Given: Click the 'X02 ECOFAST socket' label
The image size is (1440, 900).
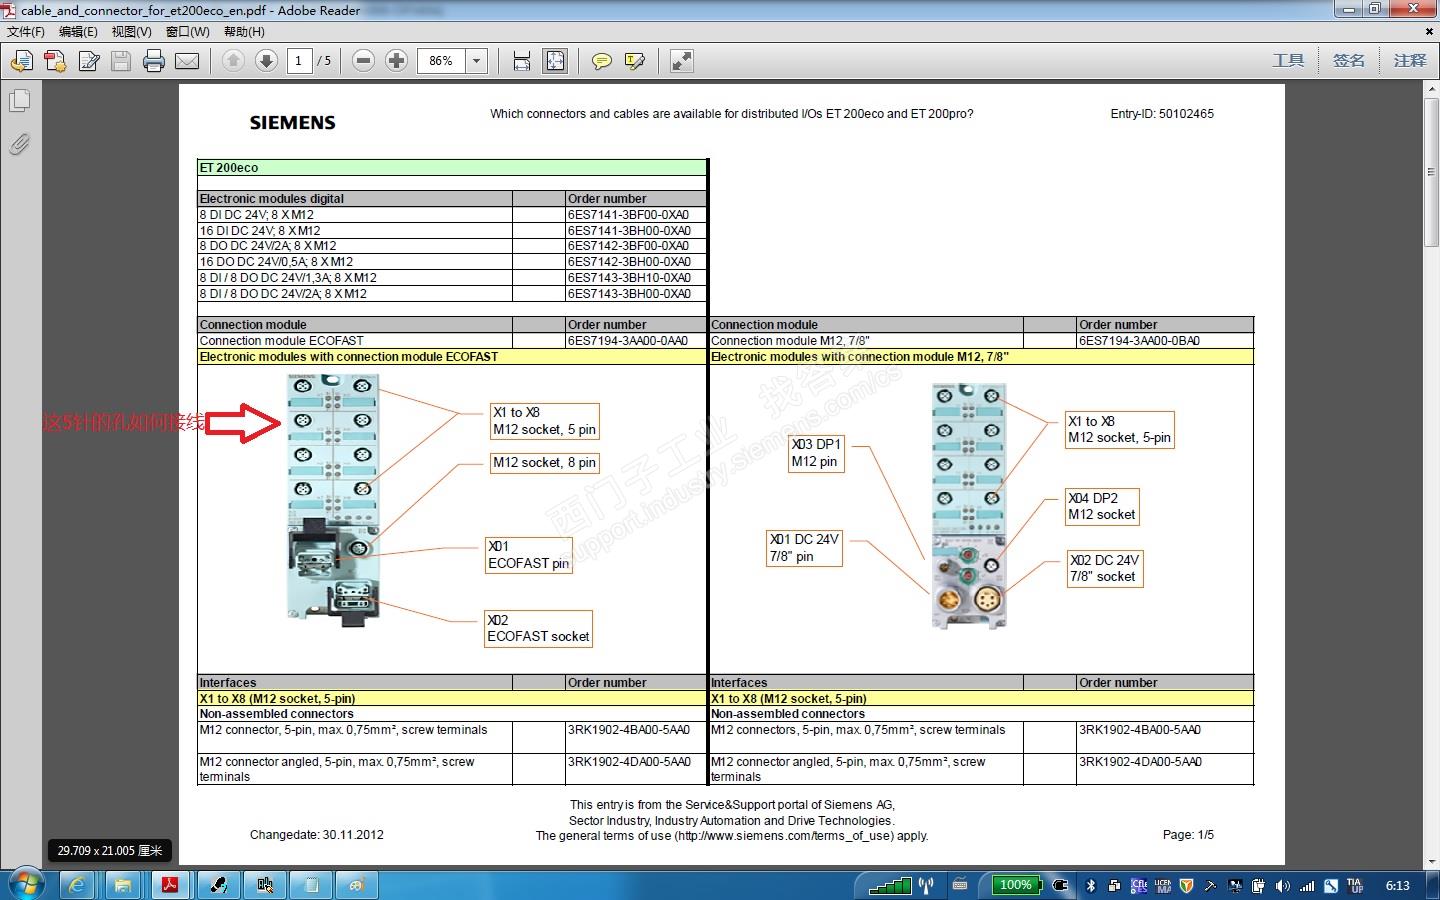Looking at the screenshot, I should tap(538, 628).
